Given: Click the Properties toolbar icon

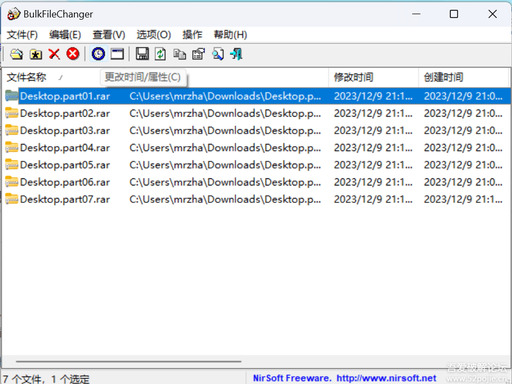Looking at the screenshot, I should [198, 54].
